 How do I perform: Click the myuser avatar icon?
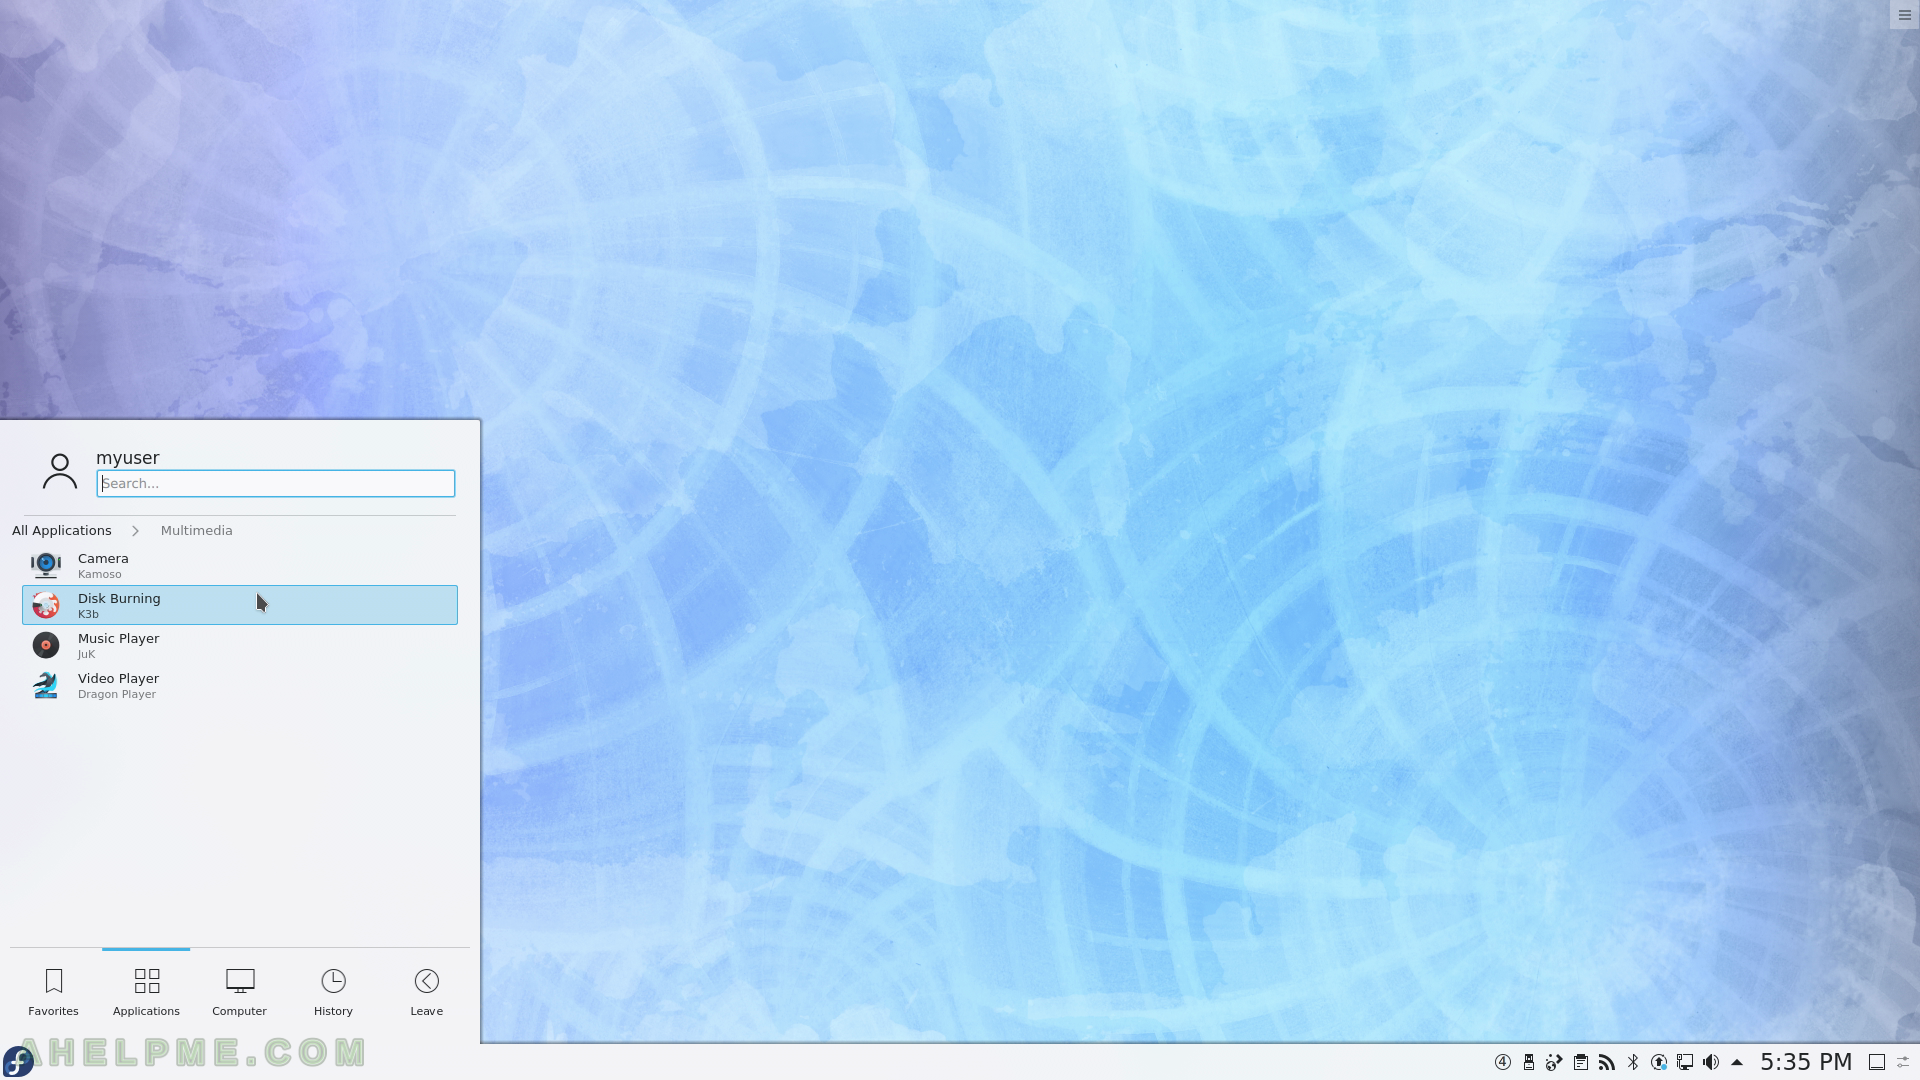[x=60, y=471]
